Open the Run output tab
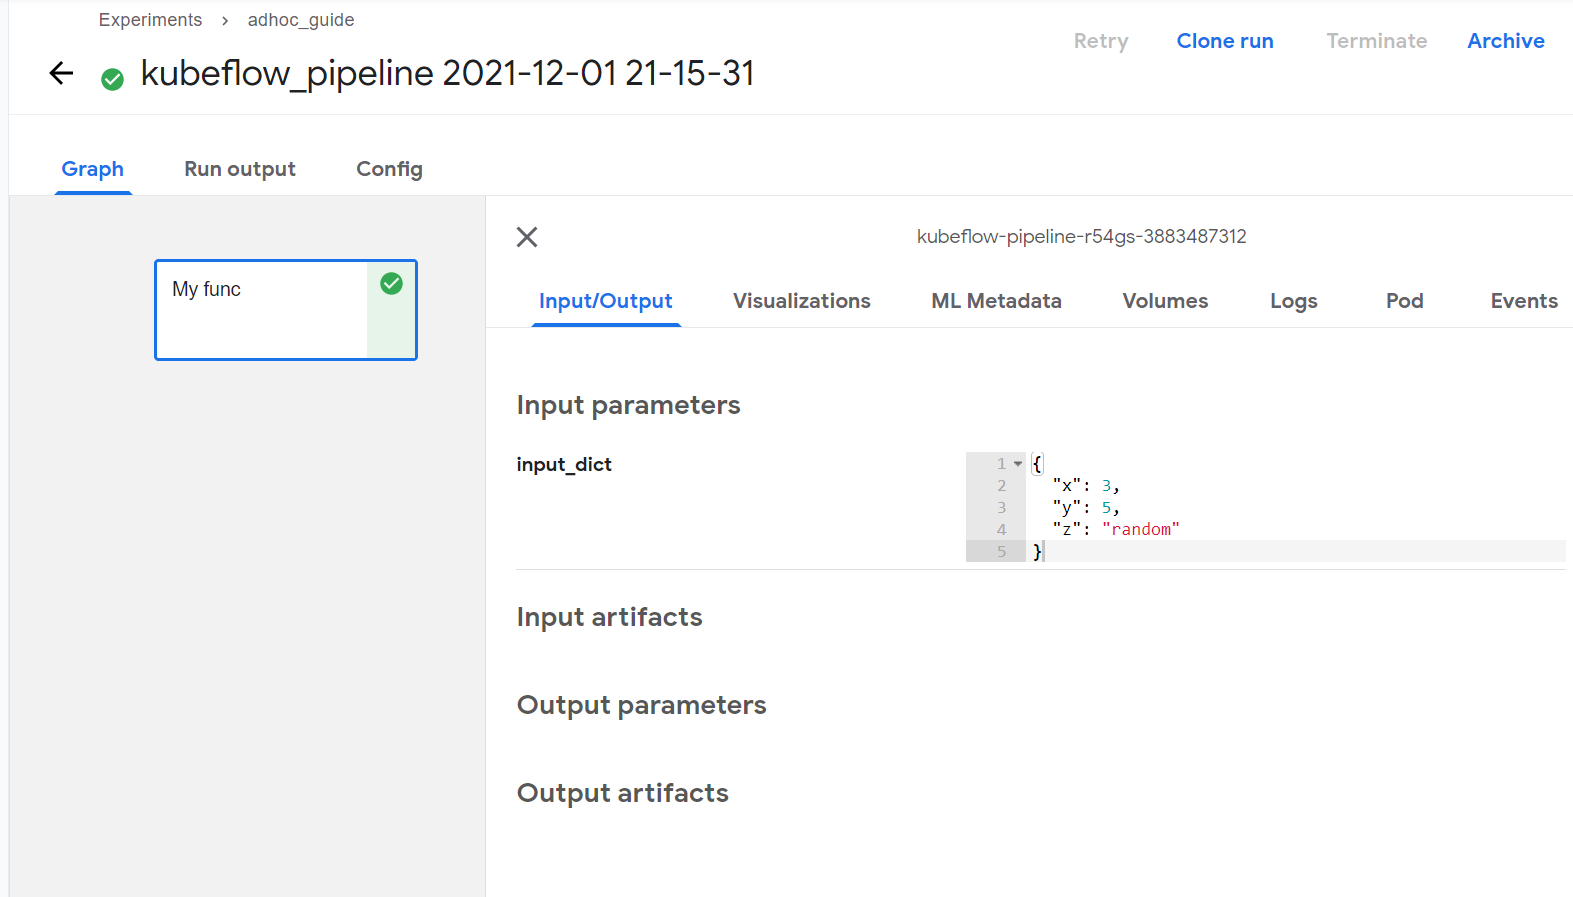This screenshot has width=1573, height=897. 240,169
